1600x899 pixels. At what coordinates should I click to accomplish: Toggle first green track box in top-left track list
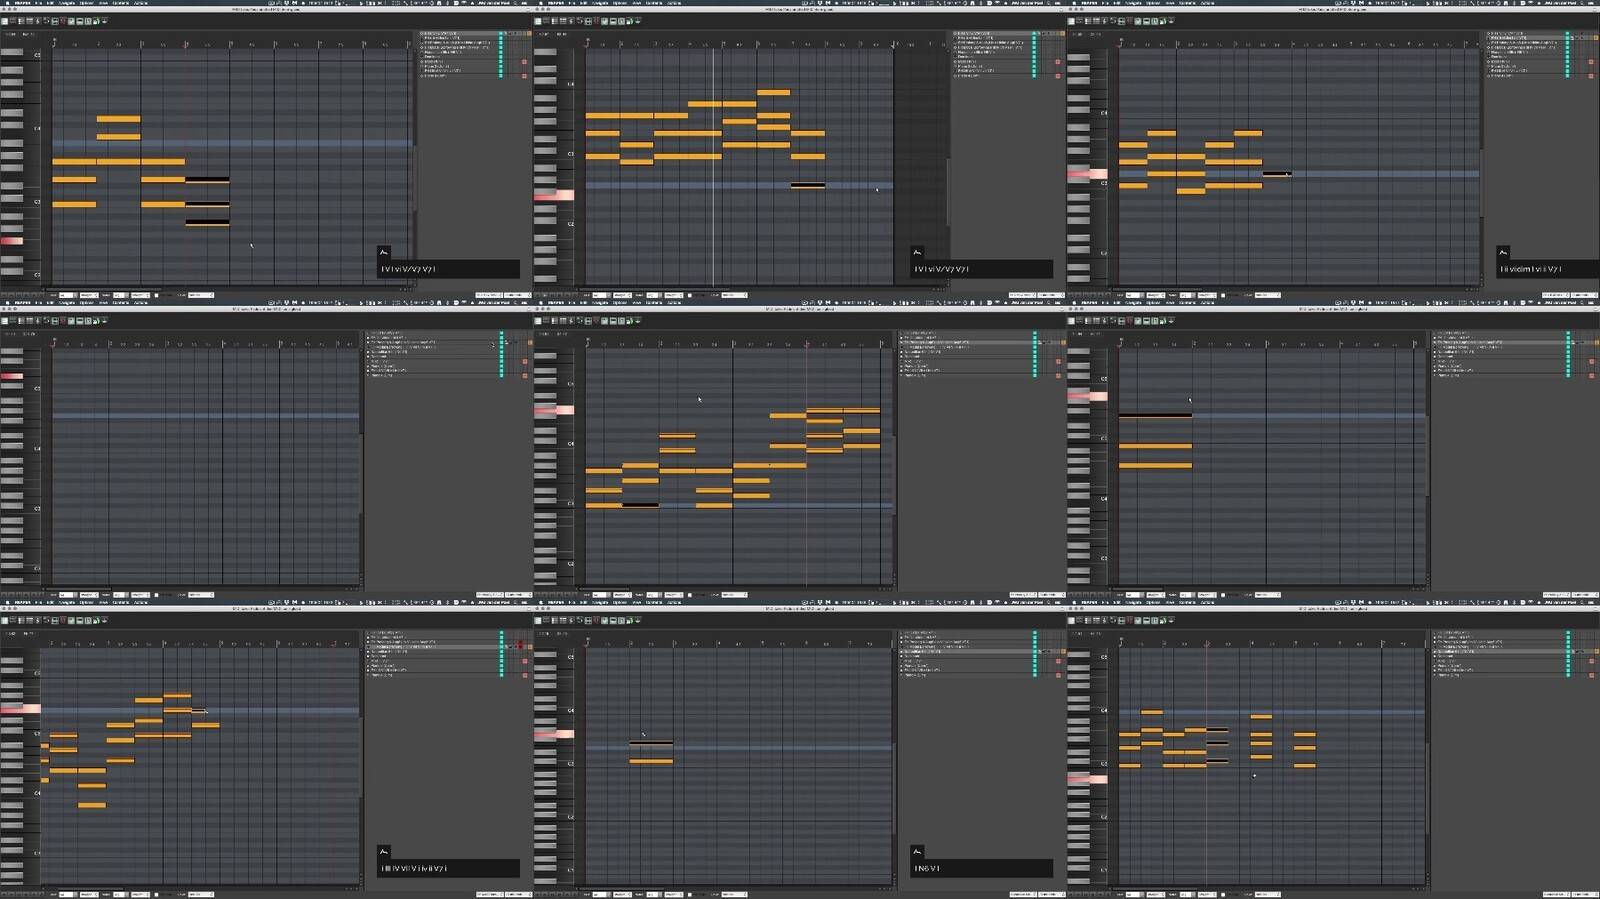[x=501, y=35]
